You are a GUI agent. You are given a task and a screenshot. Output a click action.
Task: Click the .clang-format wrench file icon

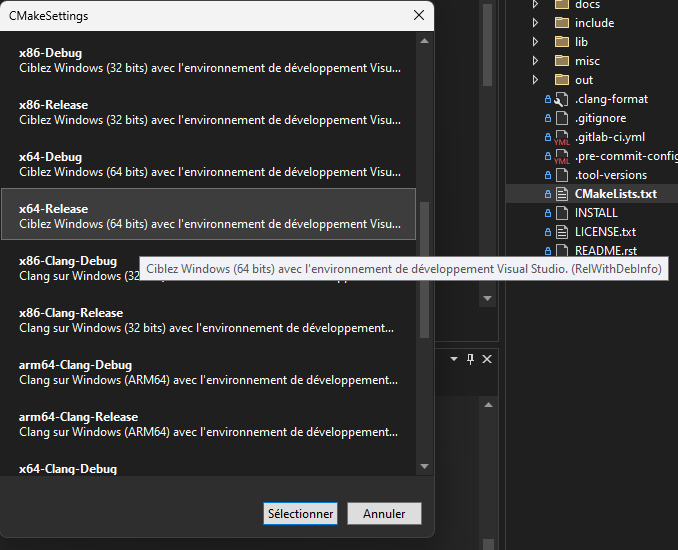point(561,99)
